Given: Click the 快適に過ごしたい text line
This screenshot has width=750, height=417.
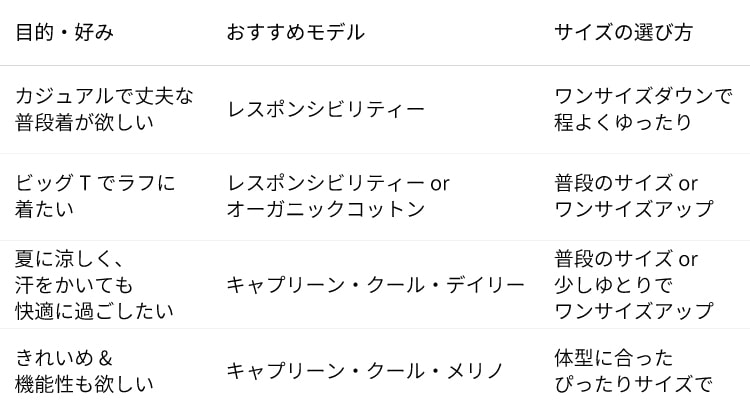Looking at the screenshot, I should (x=94, y=311).
